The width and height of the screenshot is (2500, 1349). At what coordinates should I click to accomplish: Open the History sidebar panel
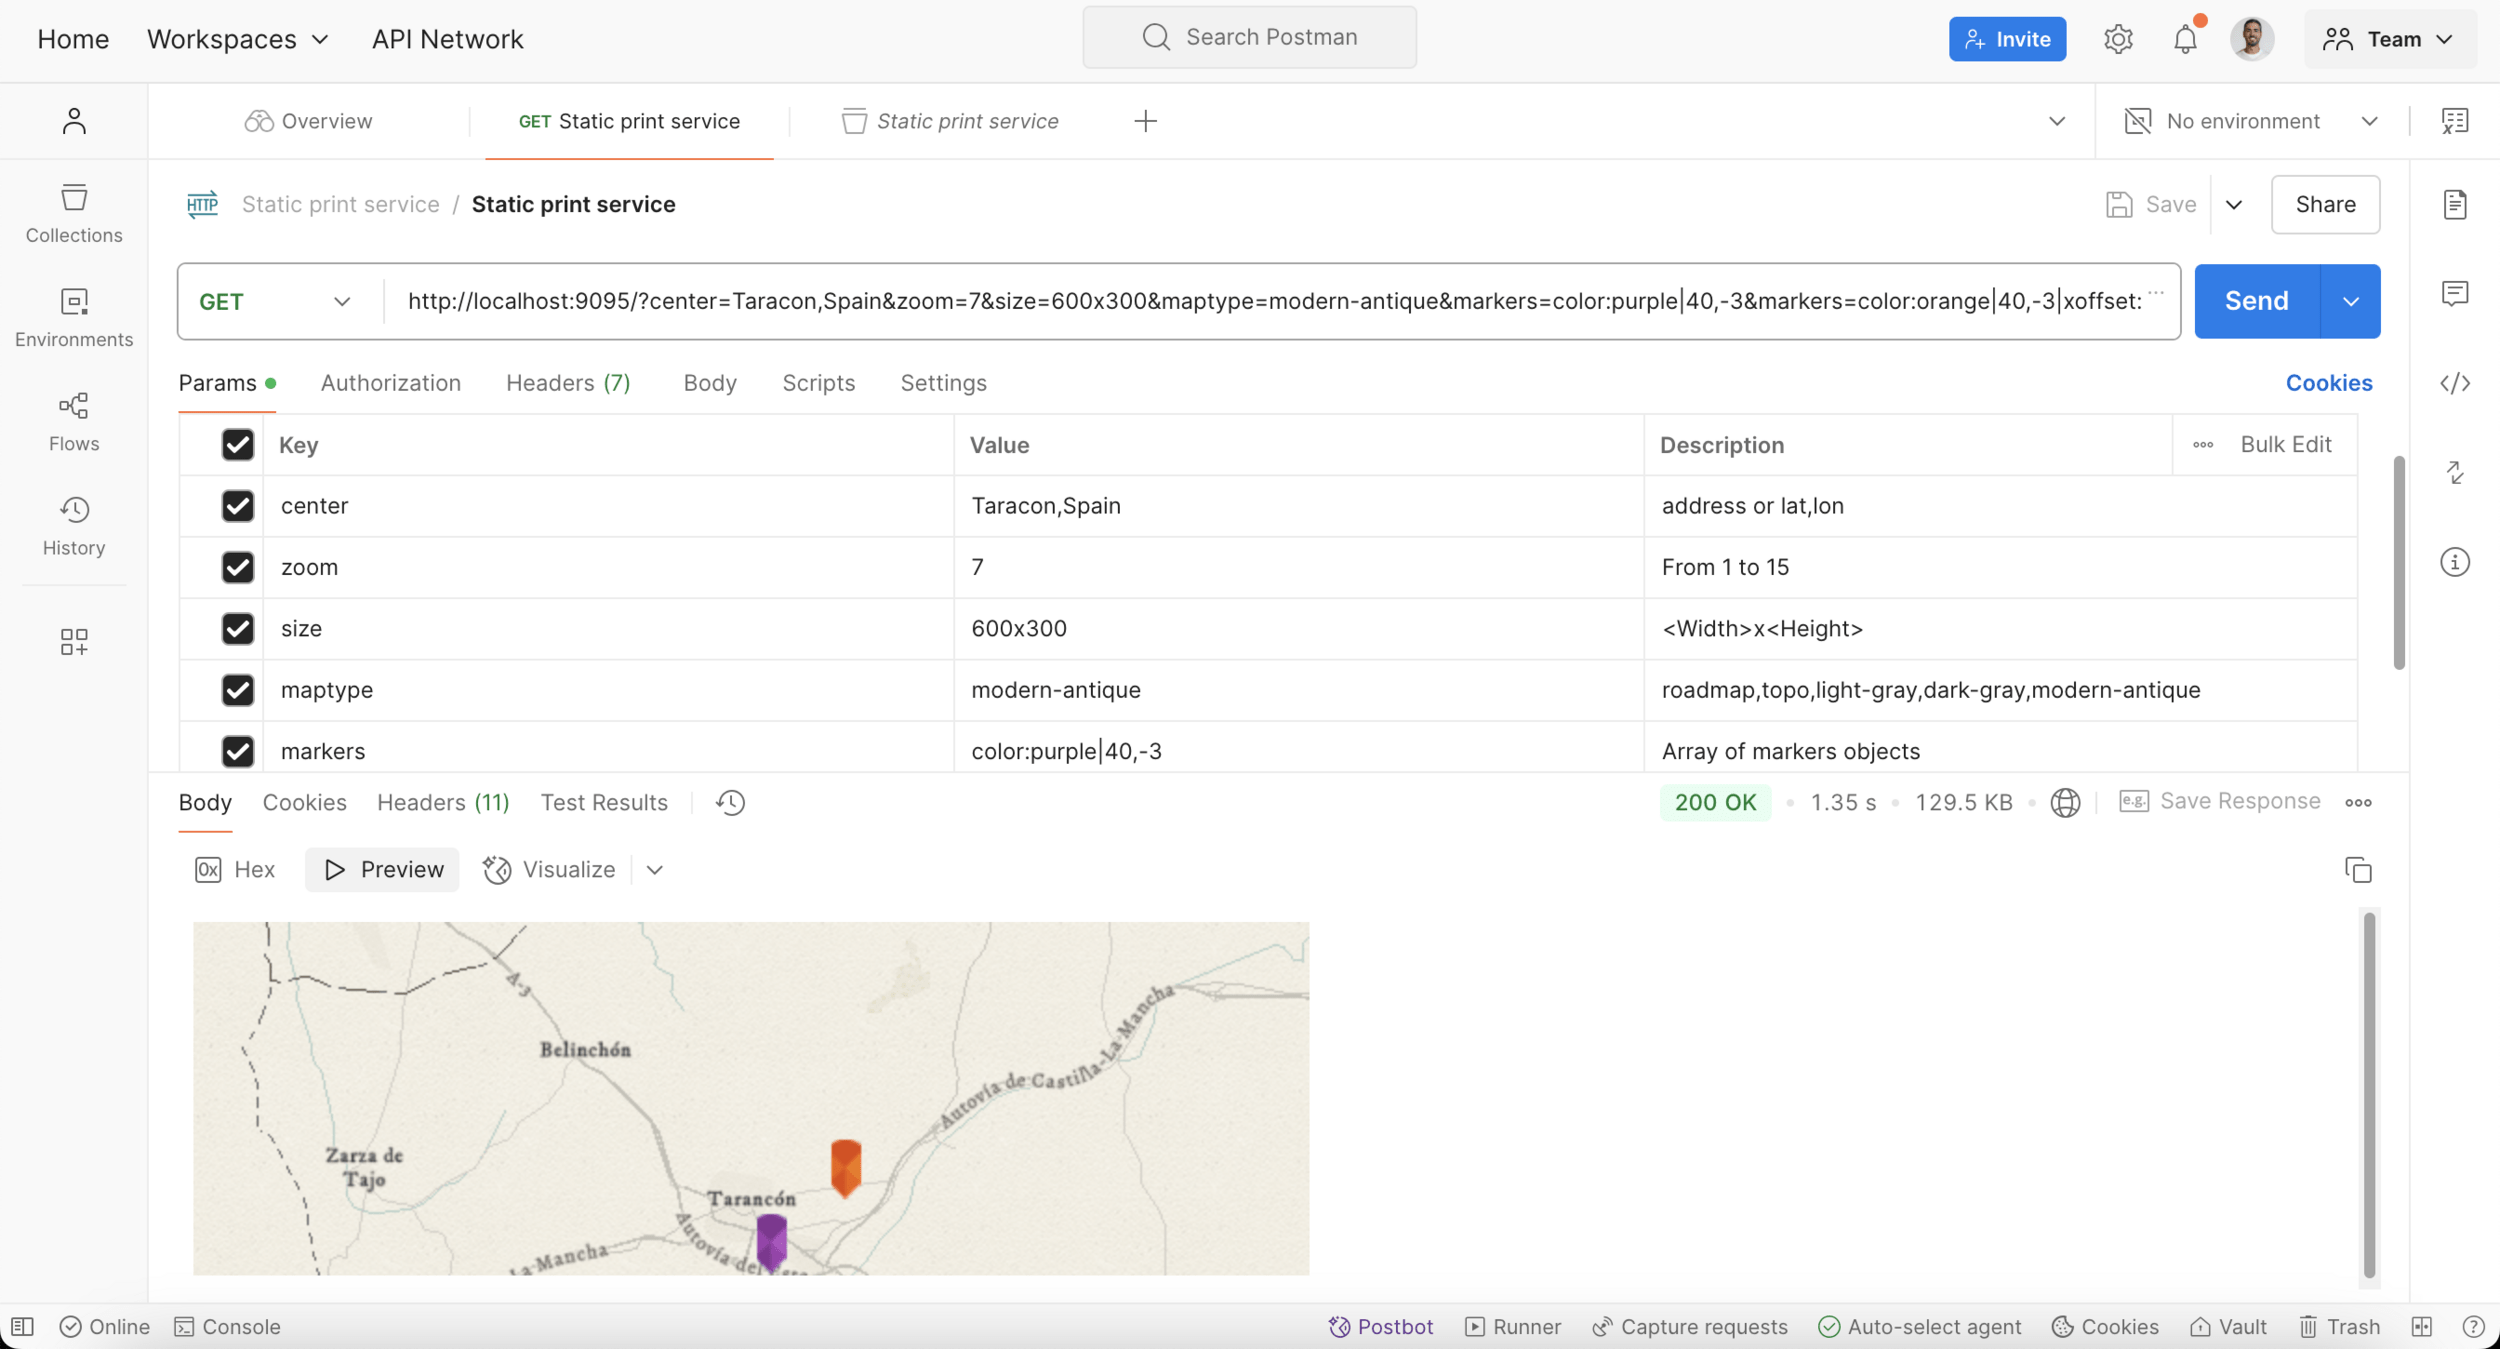point(74,526)
